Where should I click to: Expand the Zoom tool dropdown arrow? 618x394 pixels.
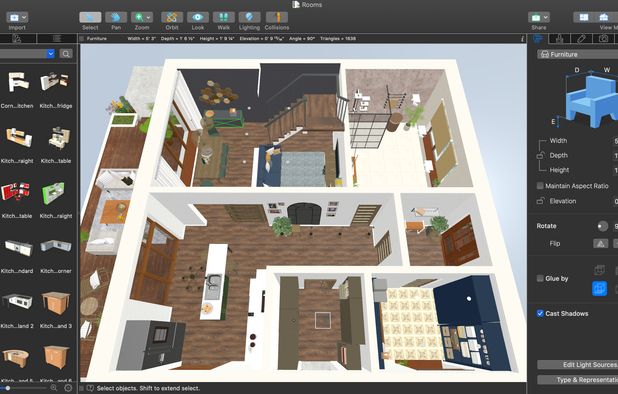tap(149, 17)
